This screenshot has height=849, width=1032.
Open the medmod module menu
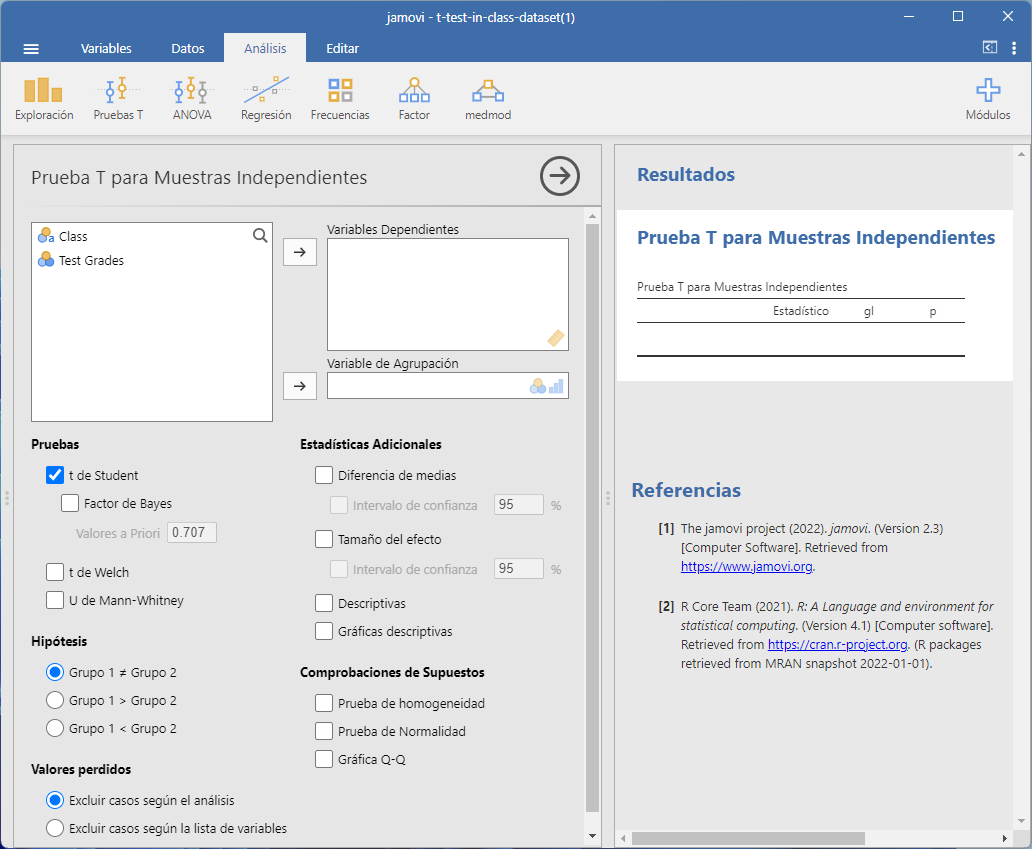(488, 99)
